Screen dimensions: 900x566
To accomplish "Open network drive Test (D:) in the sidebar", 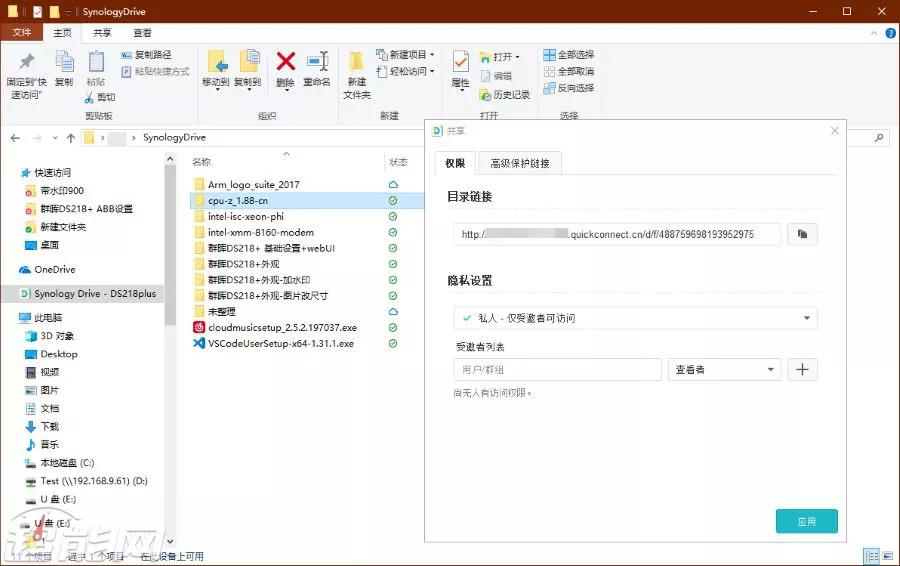I will pyautogui.click(x=94, y=481).
